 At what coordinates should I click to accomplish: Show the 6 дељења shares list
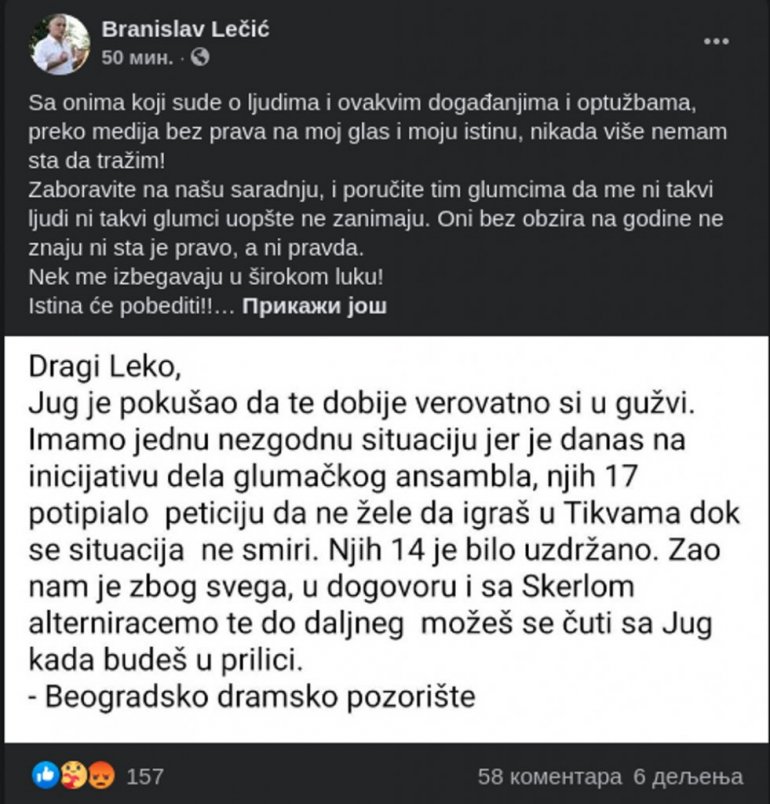688,776
